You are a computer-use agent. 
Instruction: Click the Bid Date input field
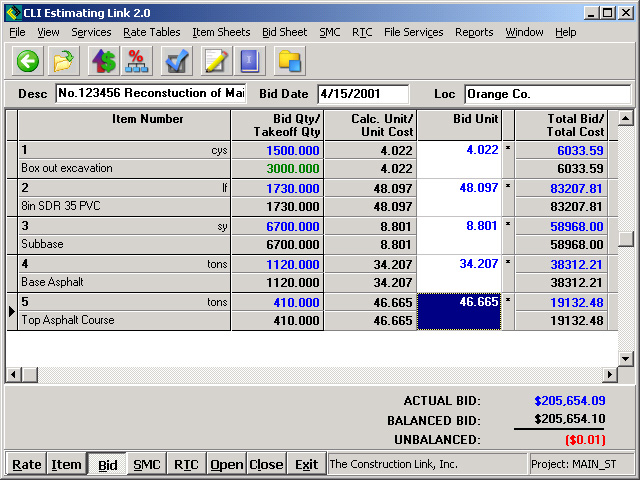coord(362,94)
